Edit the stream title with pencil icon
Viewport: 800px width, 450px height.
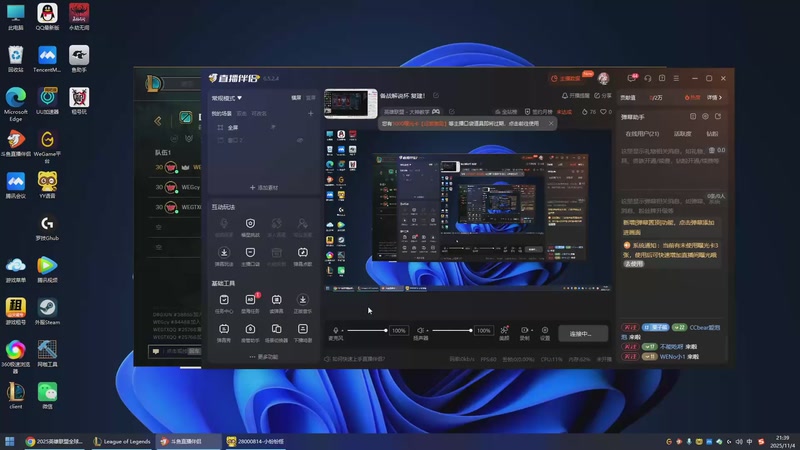pos(436,95)
